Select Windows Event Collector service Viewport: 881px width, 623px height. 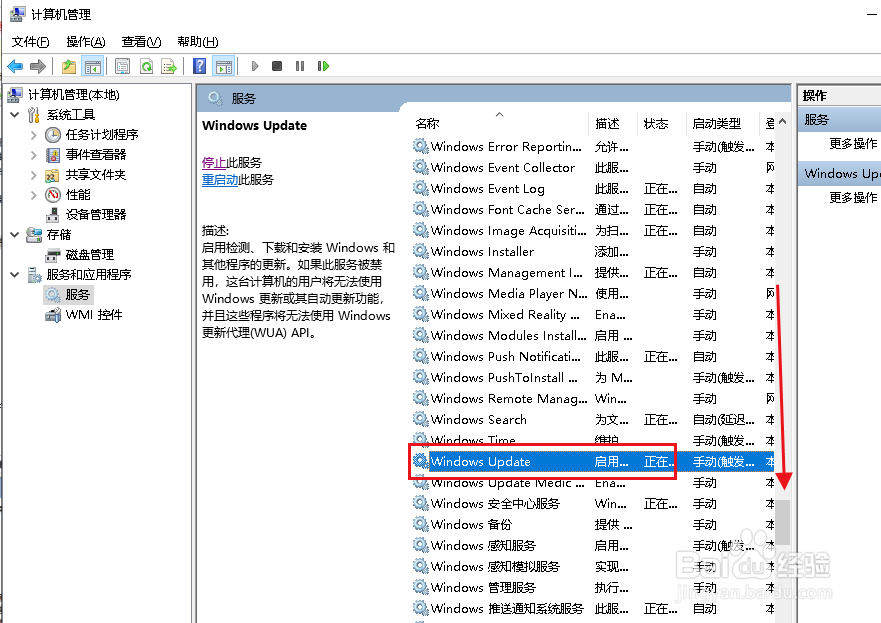point(593,167)
